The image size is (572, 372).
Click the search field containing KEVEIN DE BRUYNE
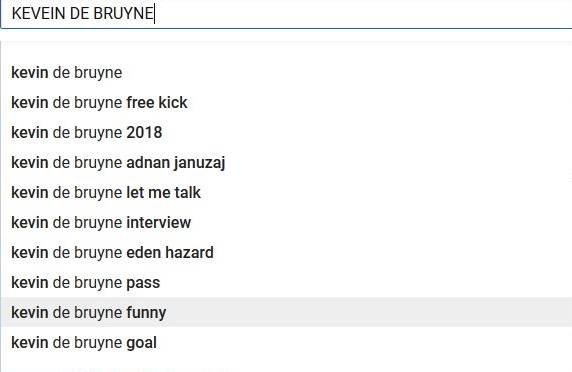[x=287, y=14]
